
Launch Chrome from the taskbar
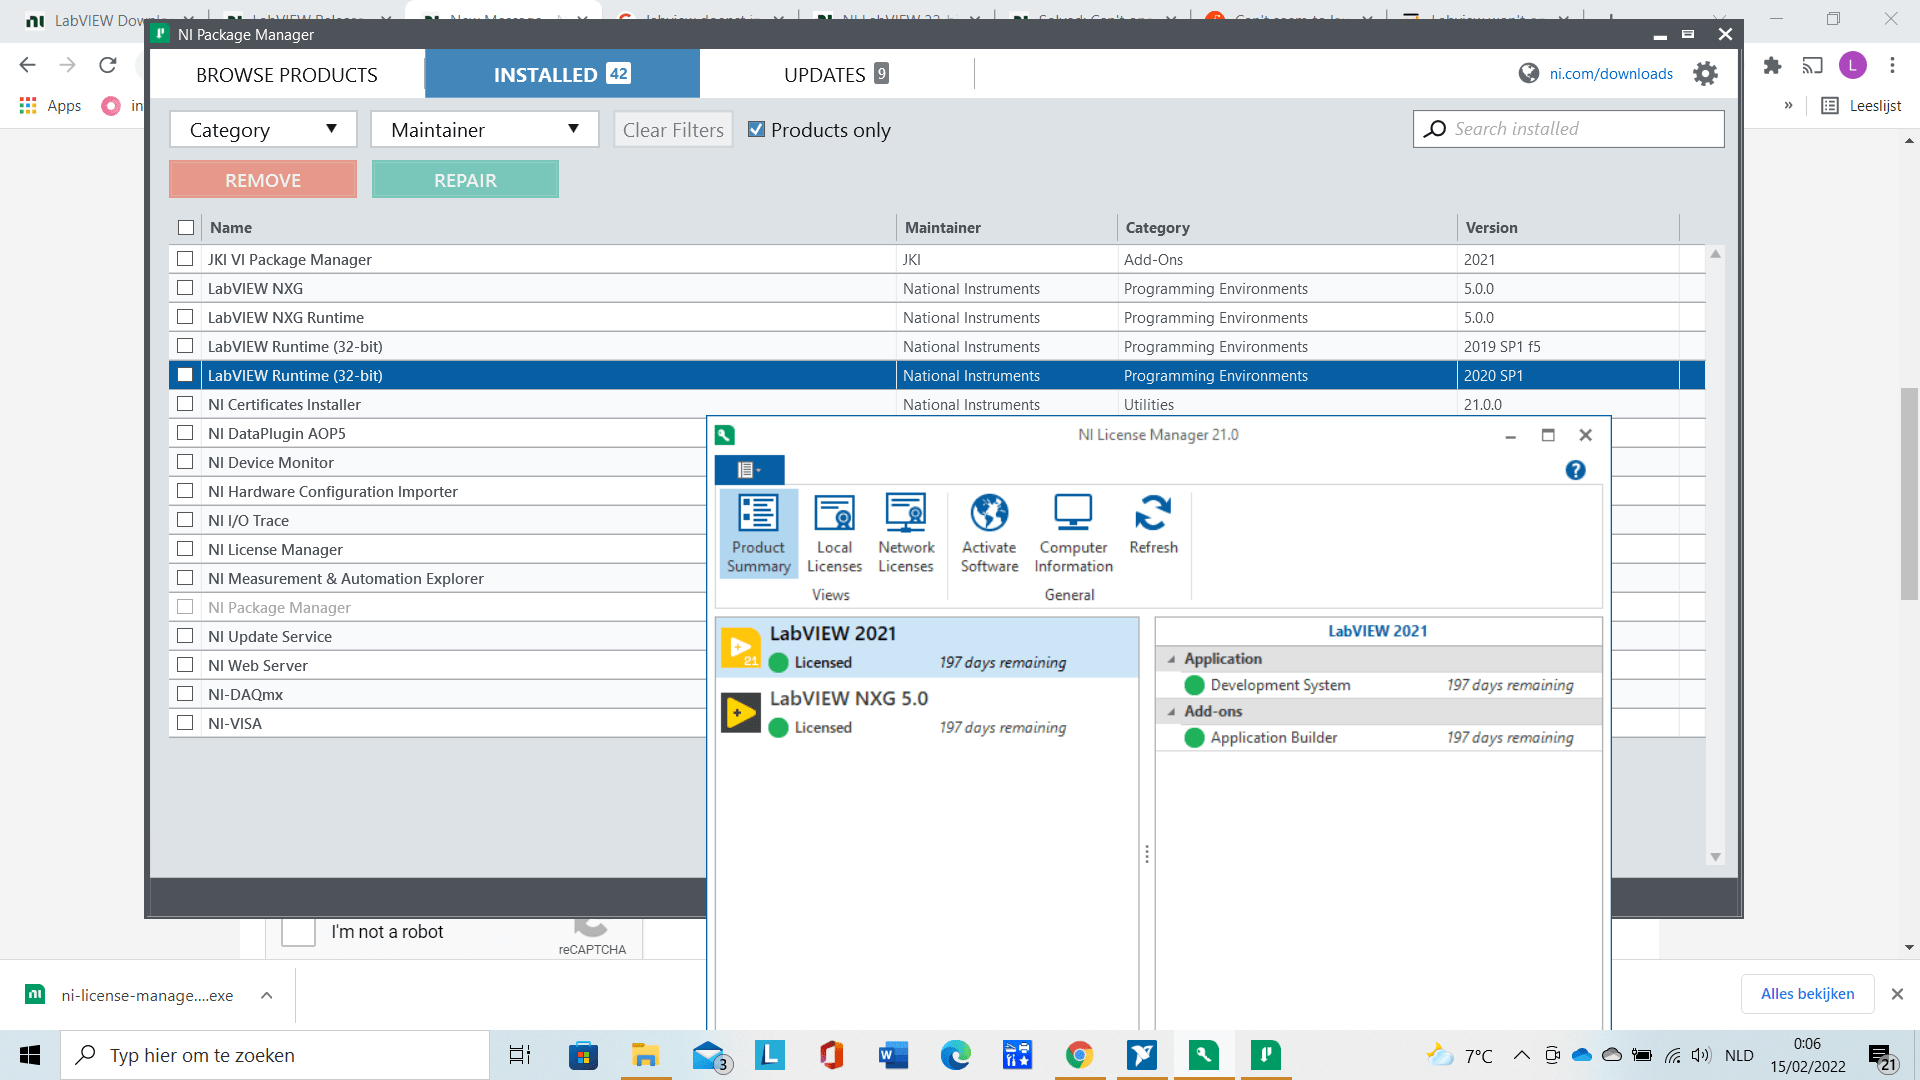click(x=1080, y=1055)
